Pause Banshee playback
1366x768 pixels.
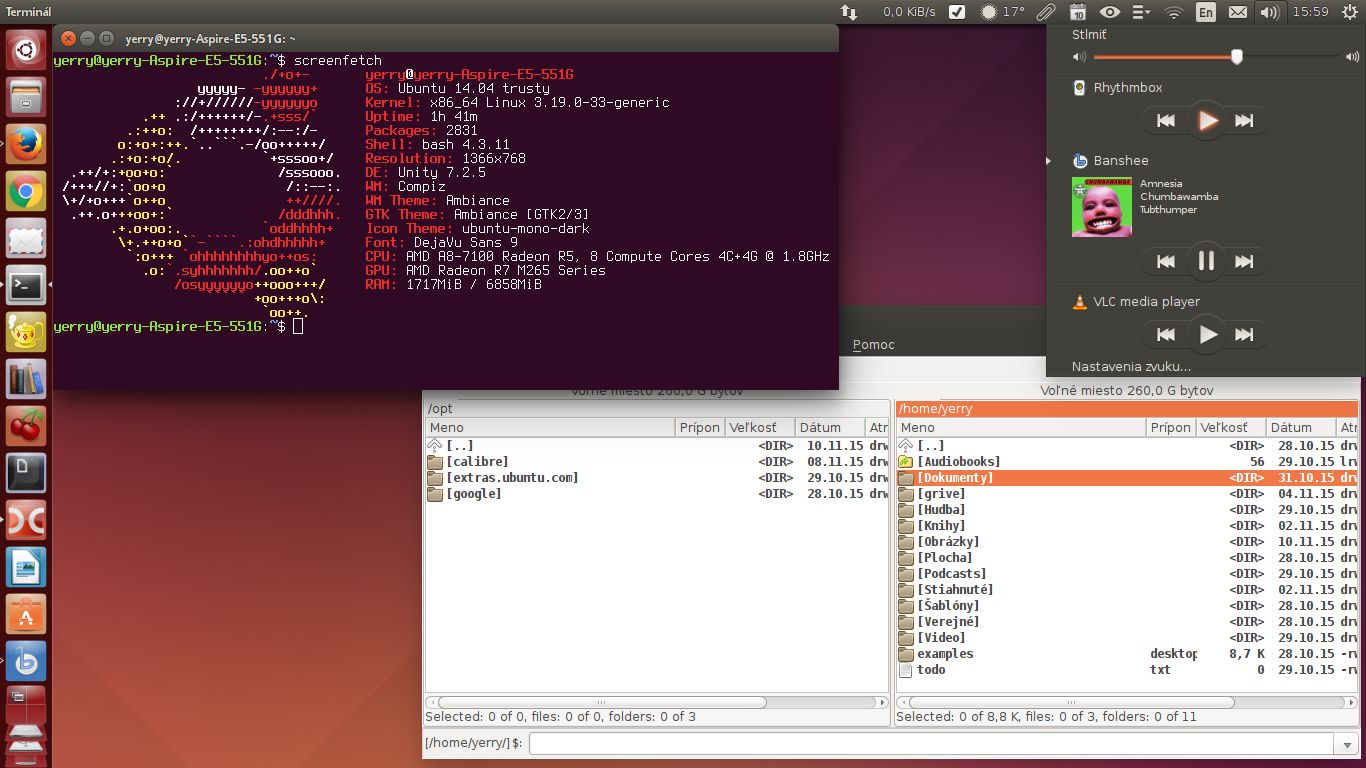(x=1206, y=262)
